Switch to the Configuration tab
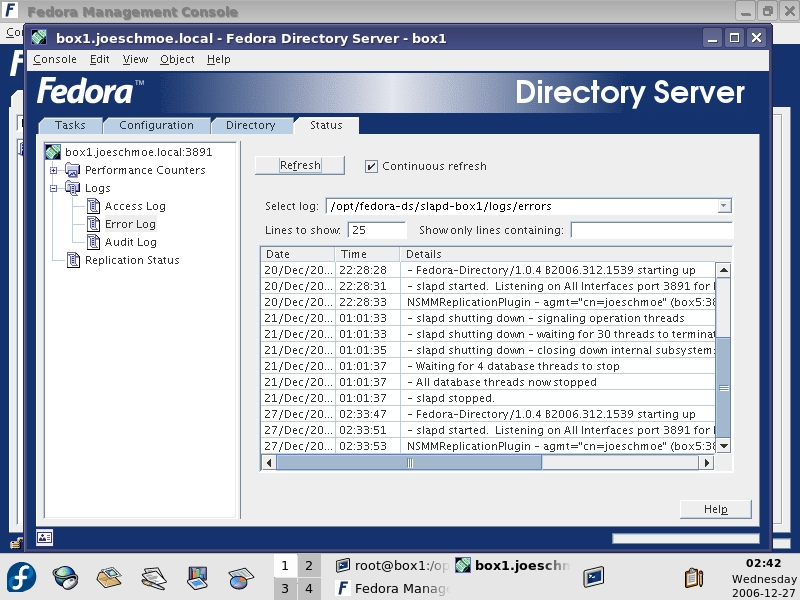Image resolution: width=800 pixels, height=600 pixels. pos(156,125)
